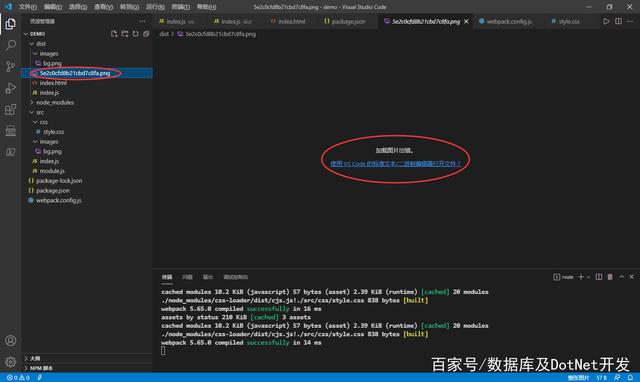Split the editor to the right
This screenshot has height=382, width=640.
point(618,21)
